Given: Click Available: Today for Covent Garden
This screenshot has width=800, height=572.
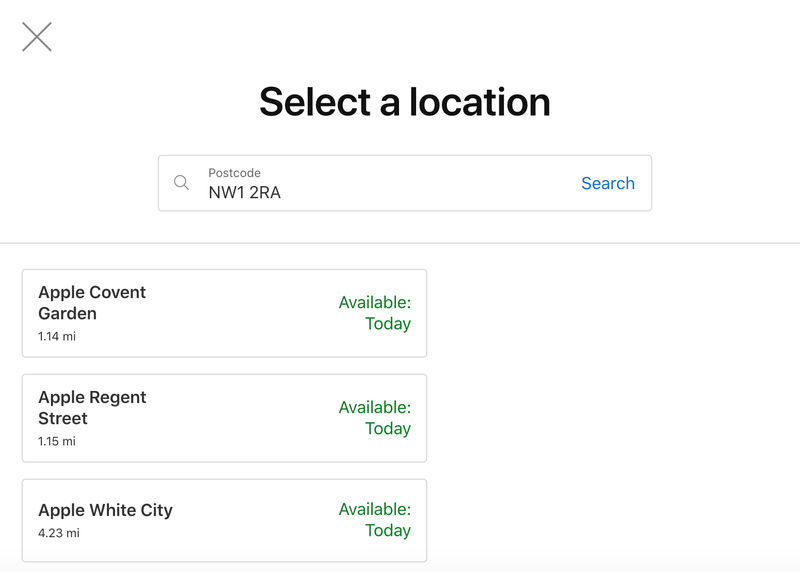Looking at the screenshot, I should 375,313.
